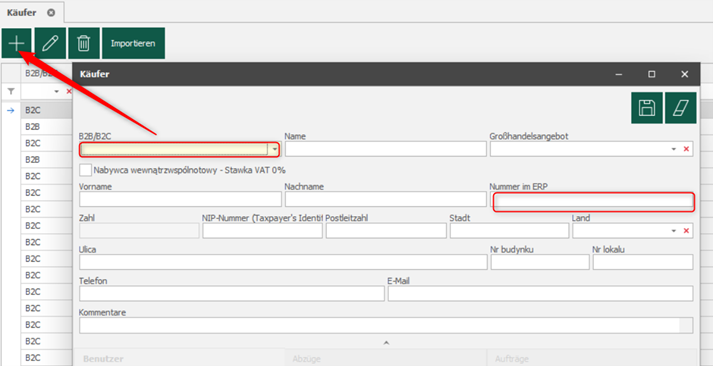Viewport: 713px width, 366px height.
Task: Minimize the Käufer dialog
Action: (618, 74)
